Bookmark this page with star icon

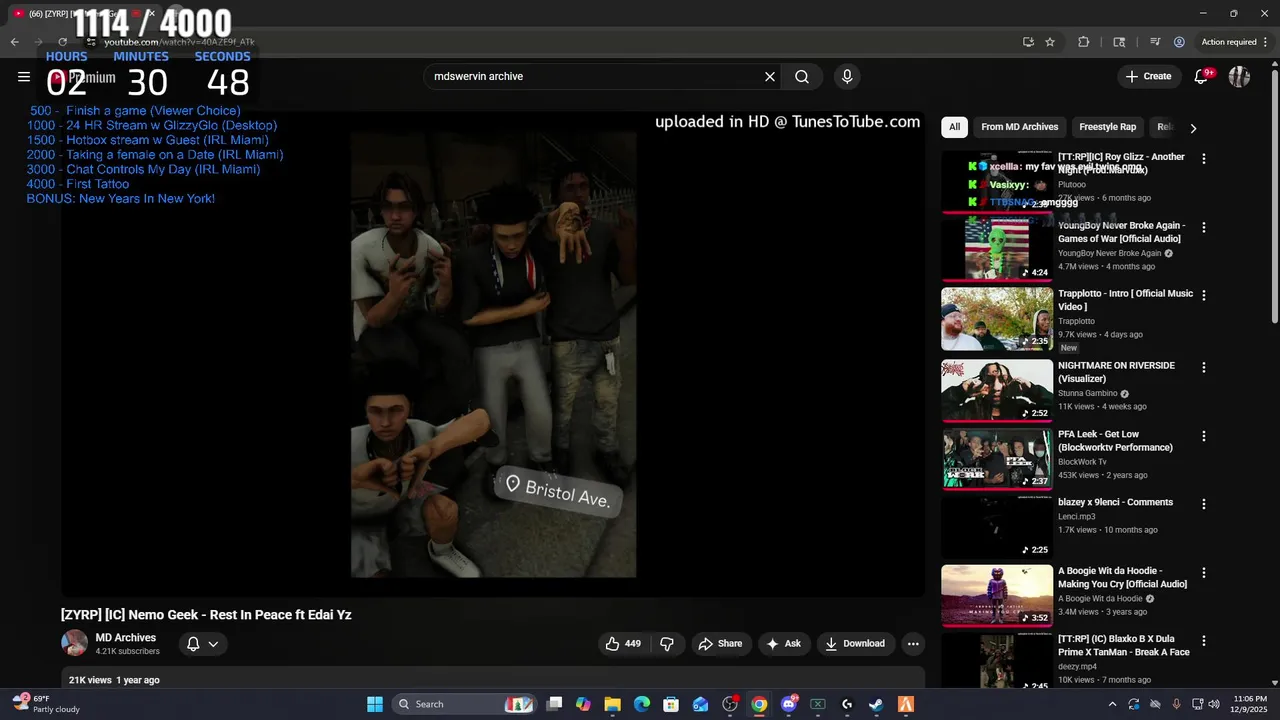click(x=1050, y=42)
